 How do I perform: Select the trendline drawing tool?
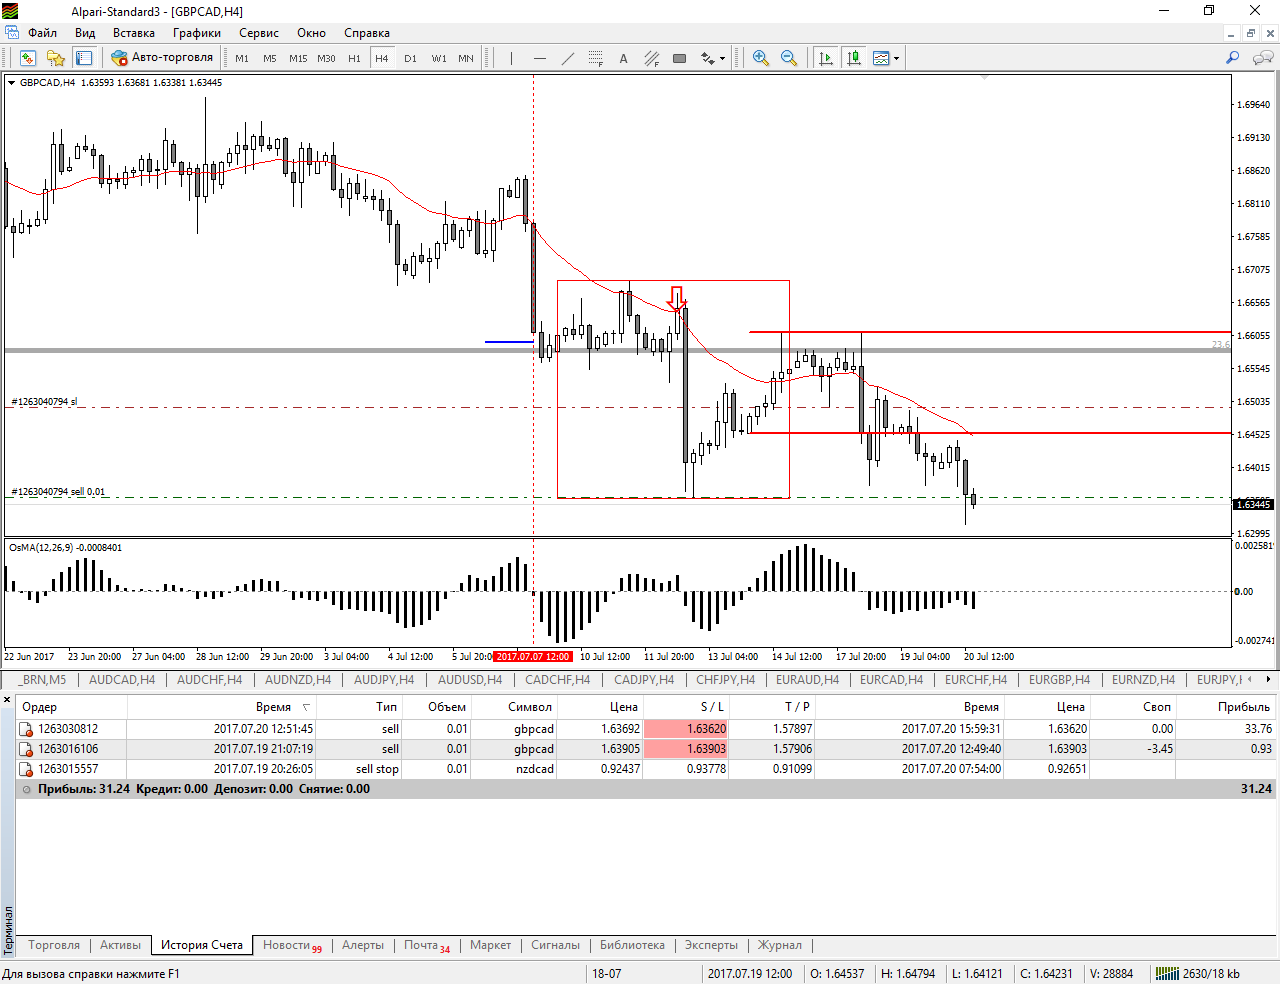(x=567, y=58)
